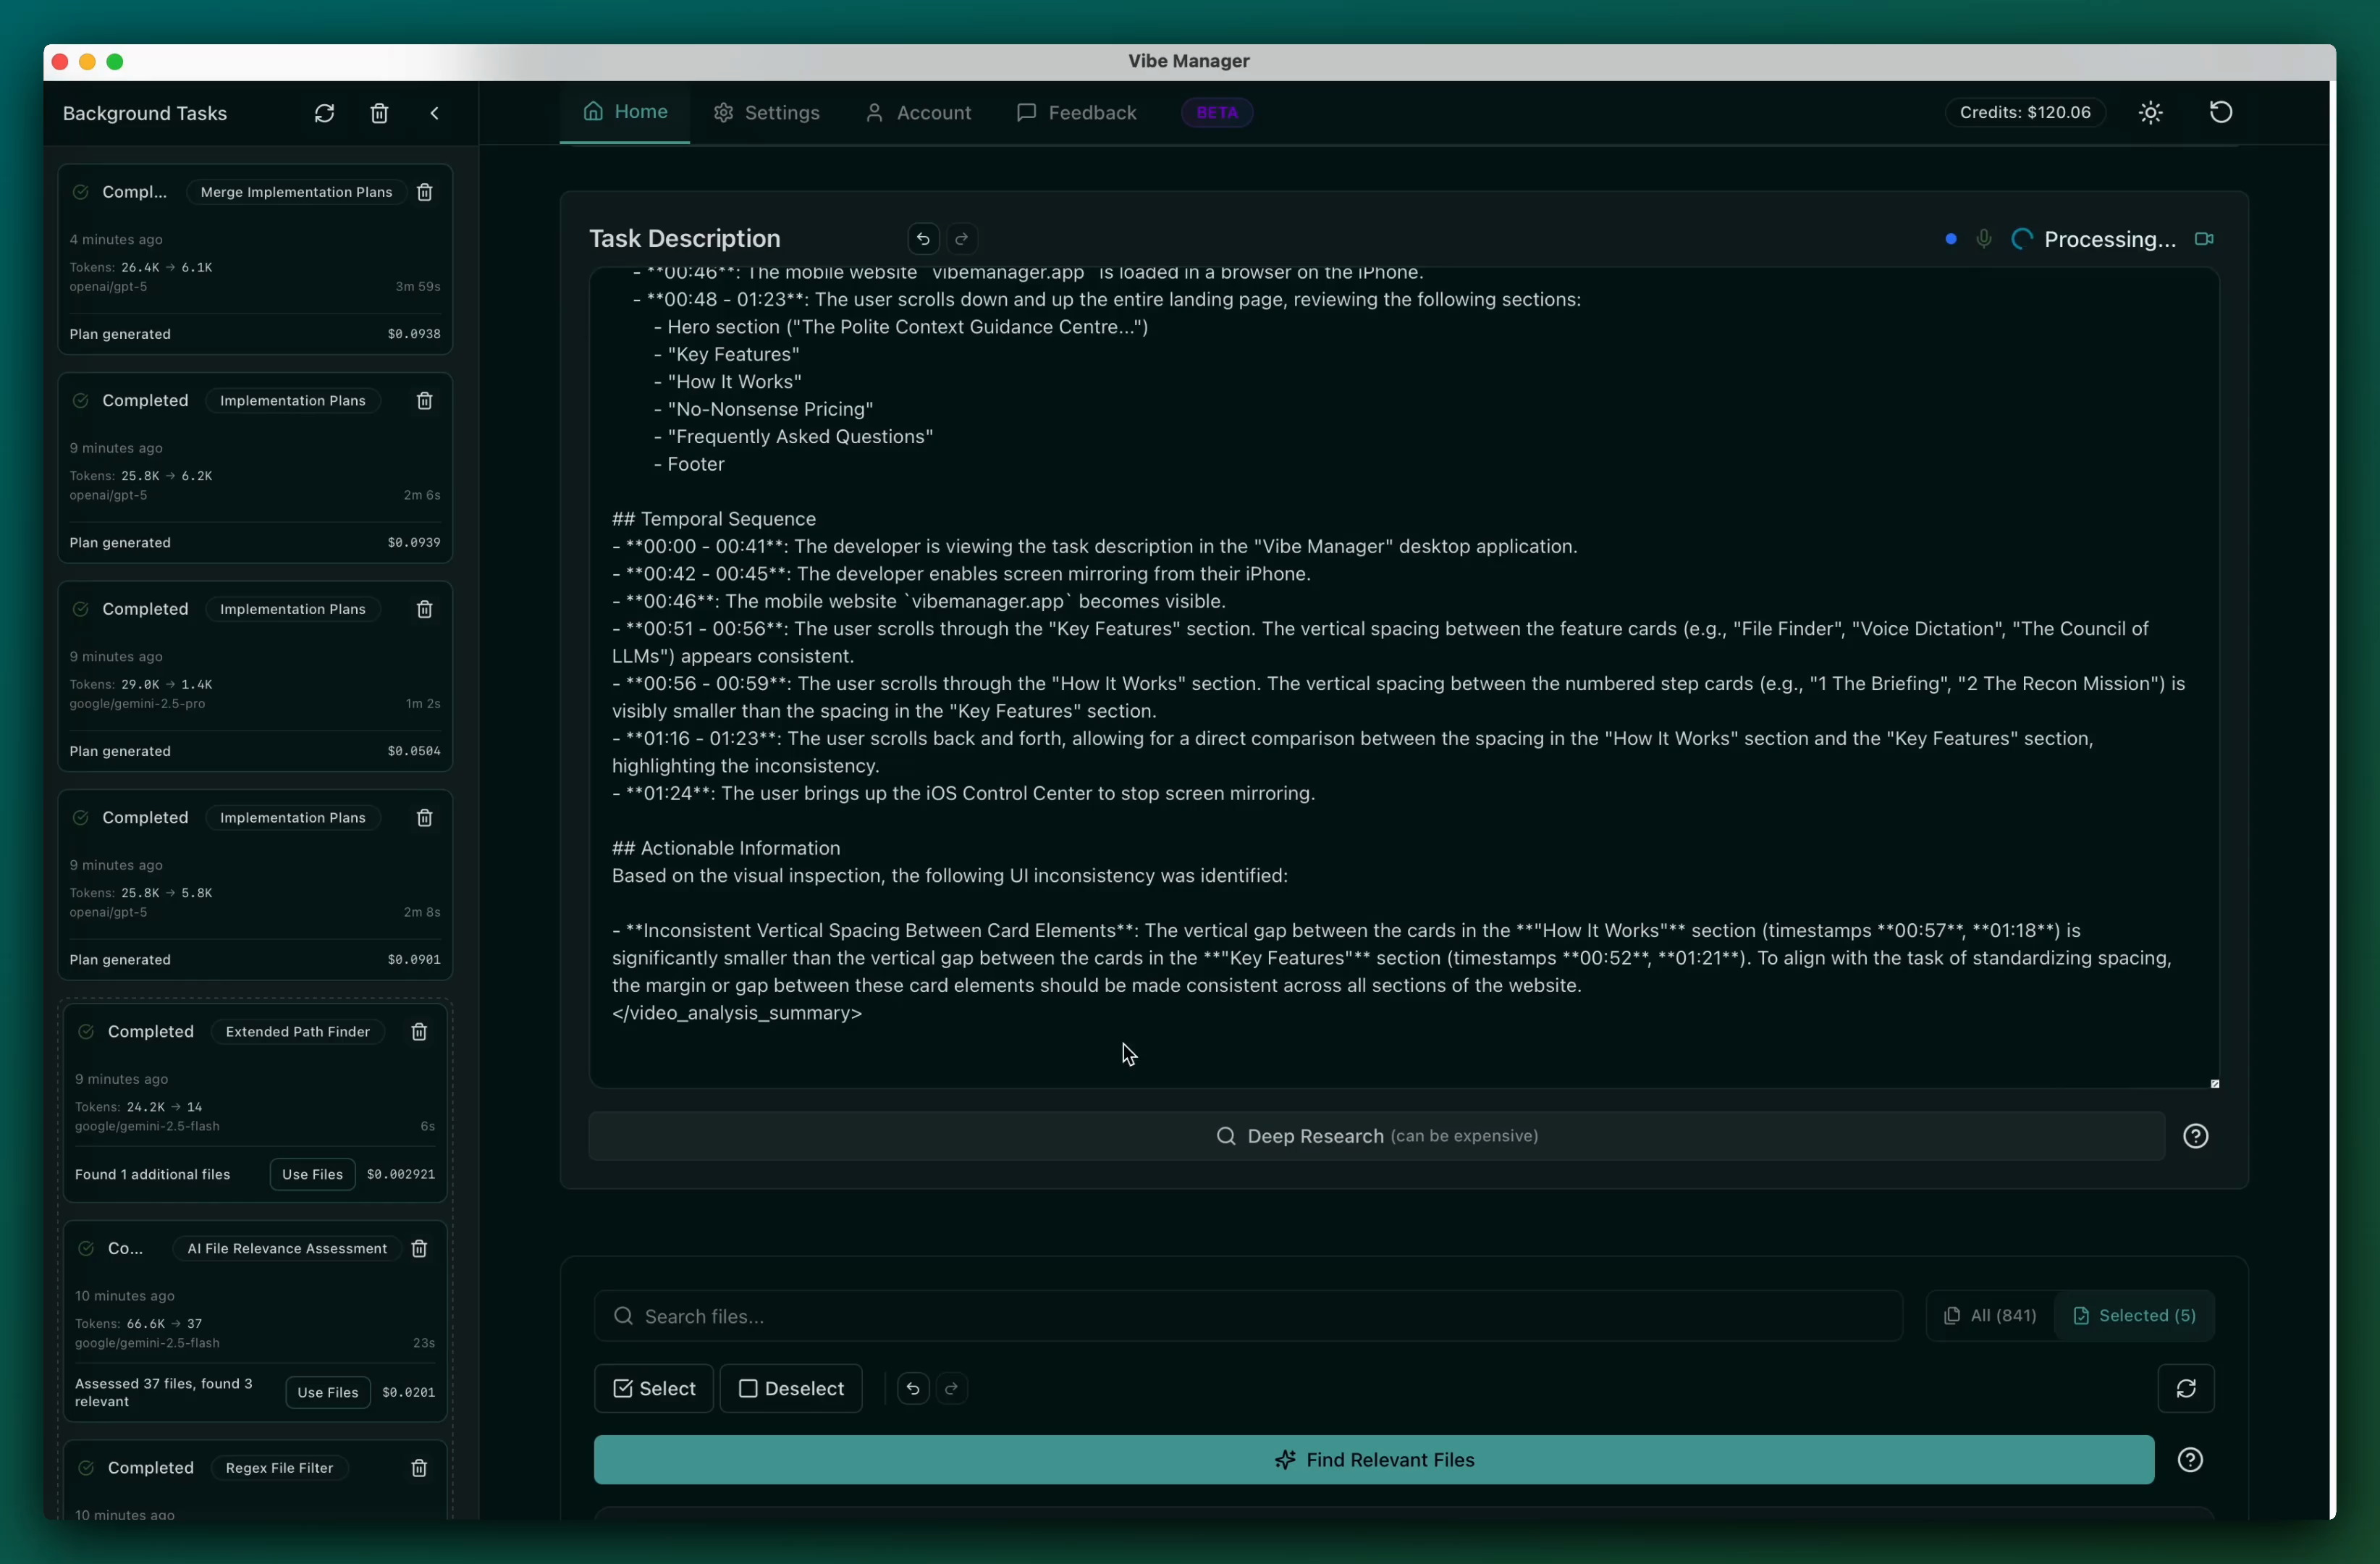Click the Deselect all button
Screen dimensions: 2380x1564
(x=791, y=1389)
